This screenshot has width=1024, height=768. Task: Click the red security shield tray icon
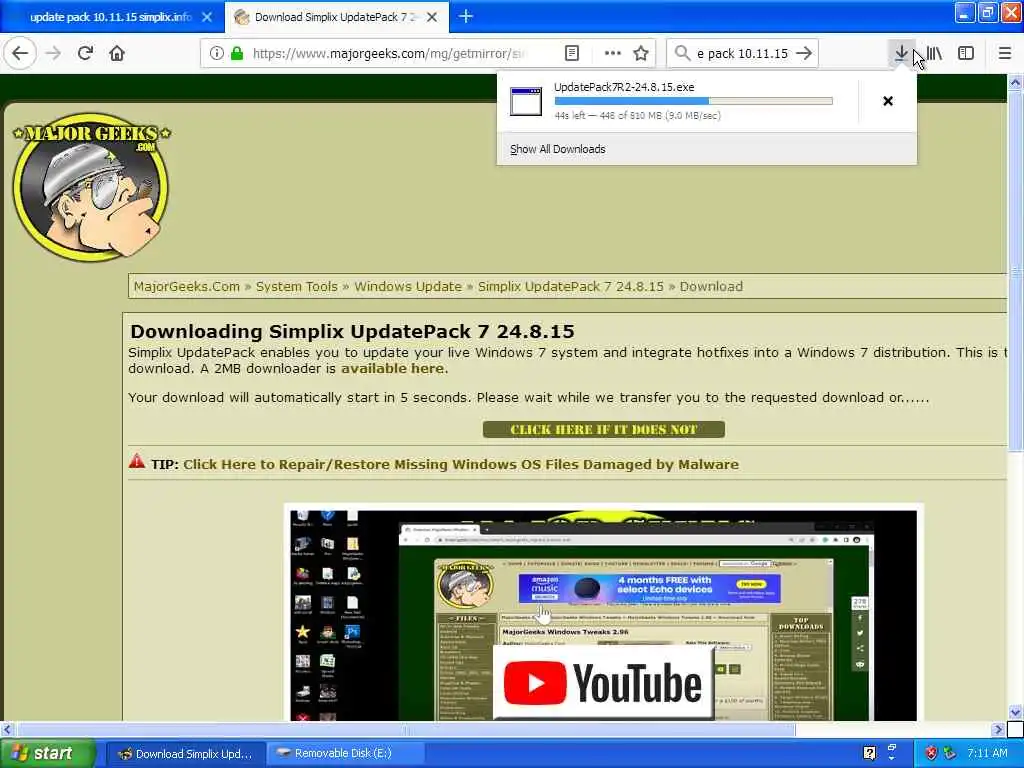931,754
